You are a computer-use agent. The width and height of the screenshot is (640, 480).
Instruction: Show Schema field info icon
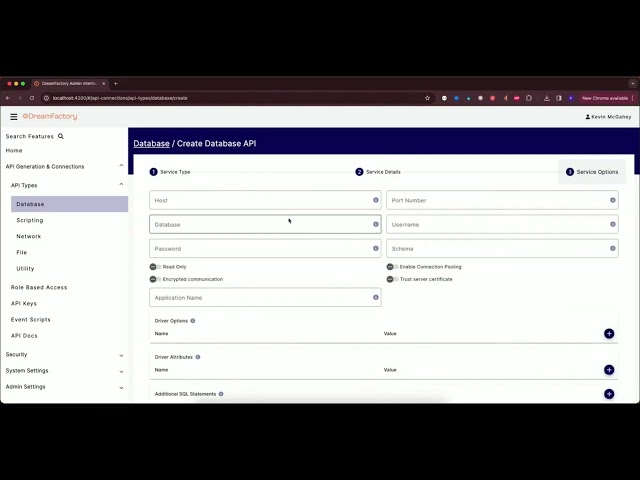pos(613,248)
